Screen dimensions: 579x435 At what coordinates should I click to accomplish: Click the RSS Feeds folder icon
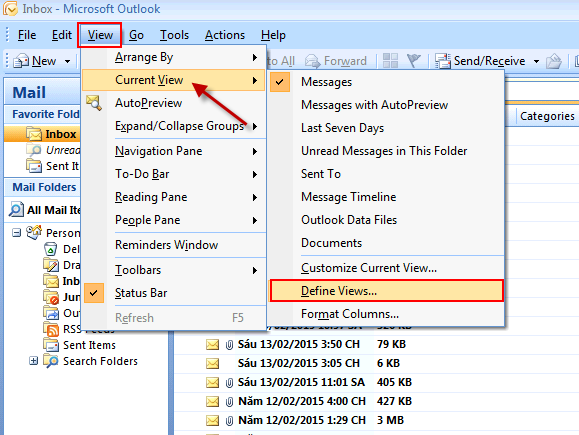click(x=51, y=329)
